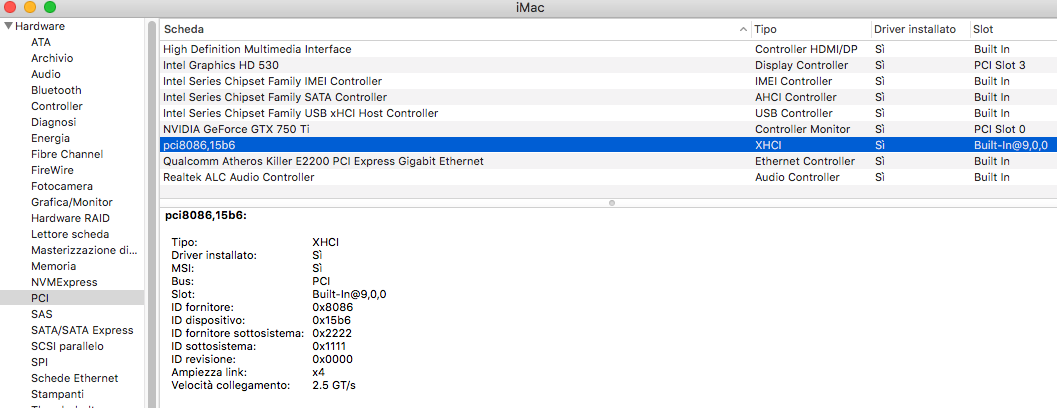Sort by Driver installato column header
This screenshot has width=1057, height=408.
[915, 30]
